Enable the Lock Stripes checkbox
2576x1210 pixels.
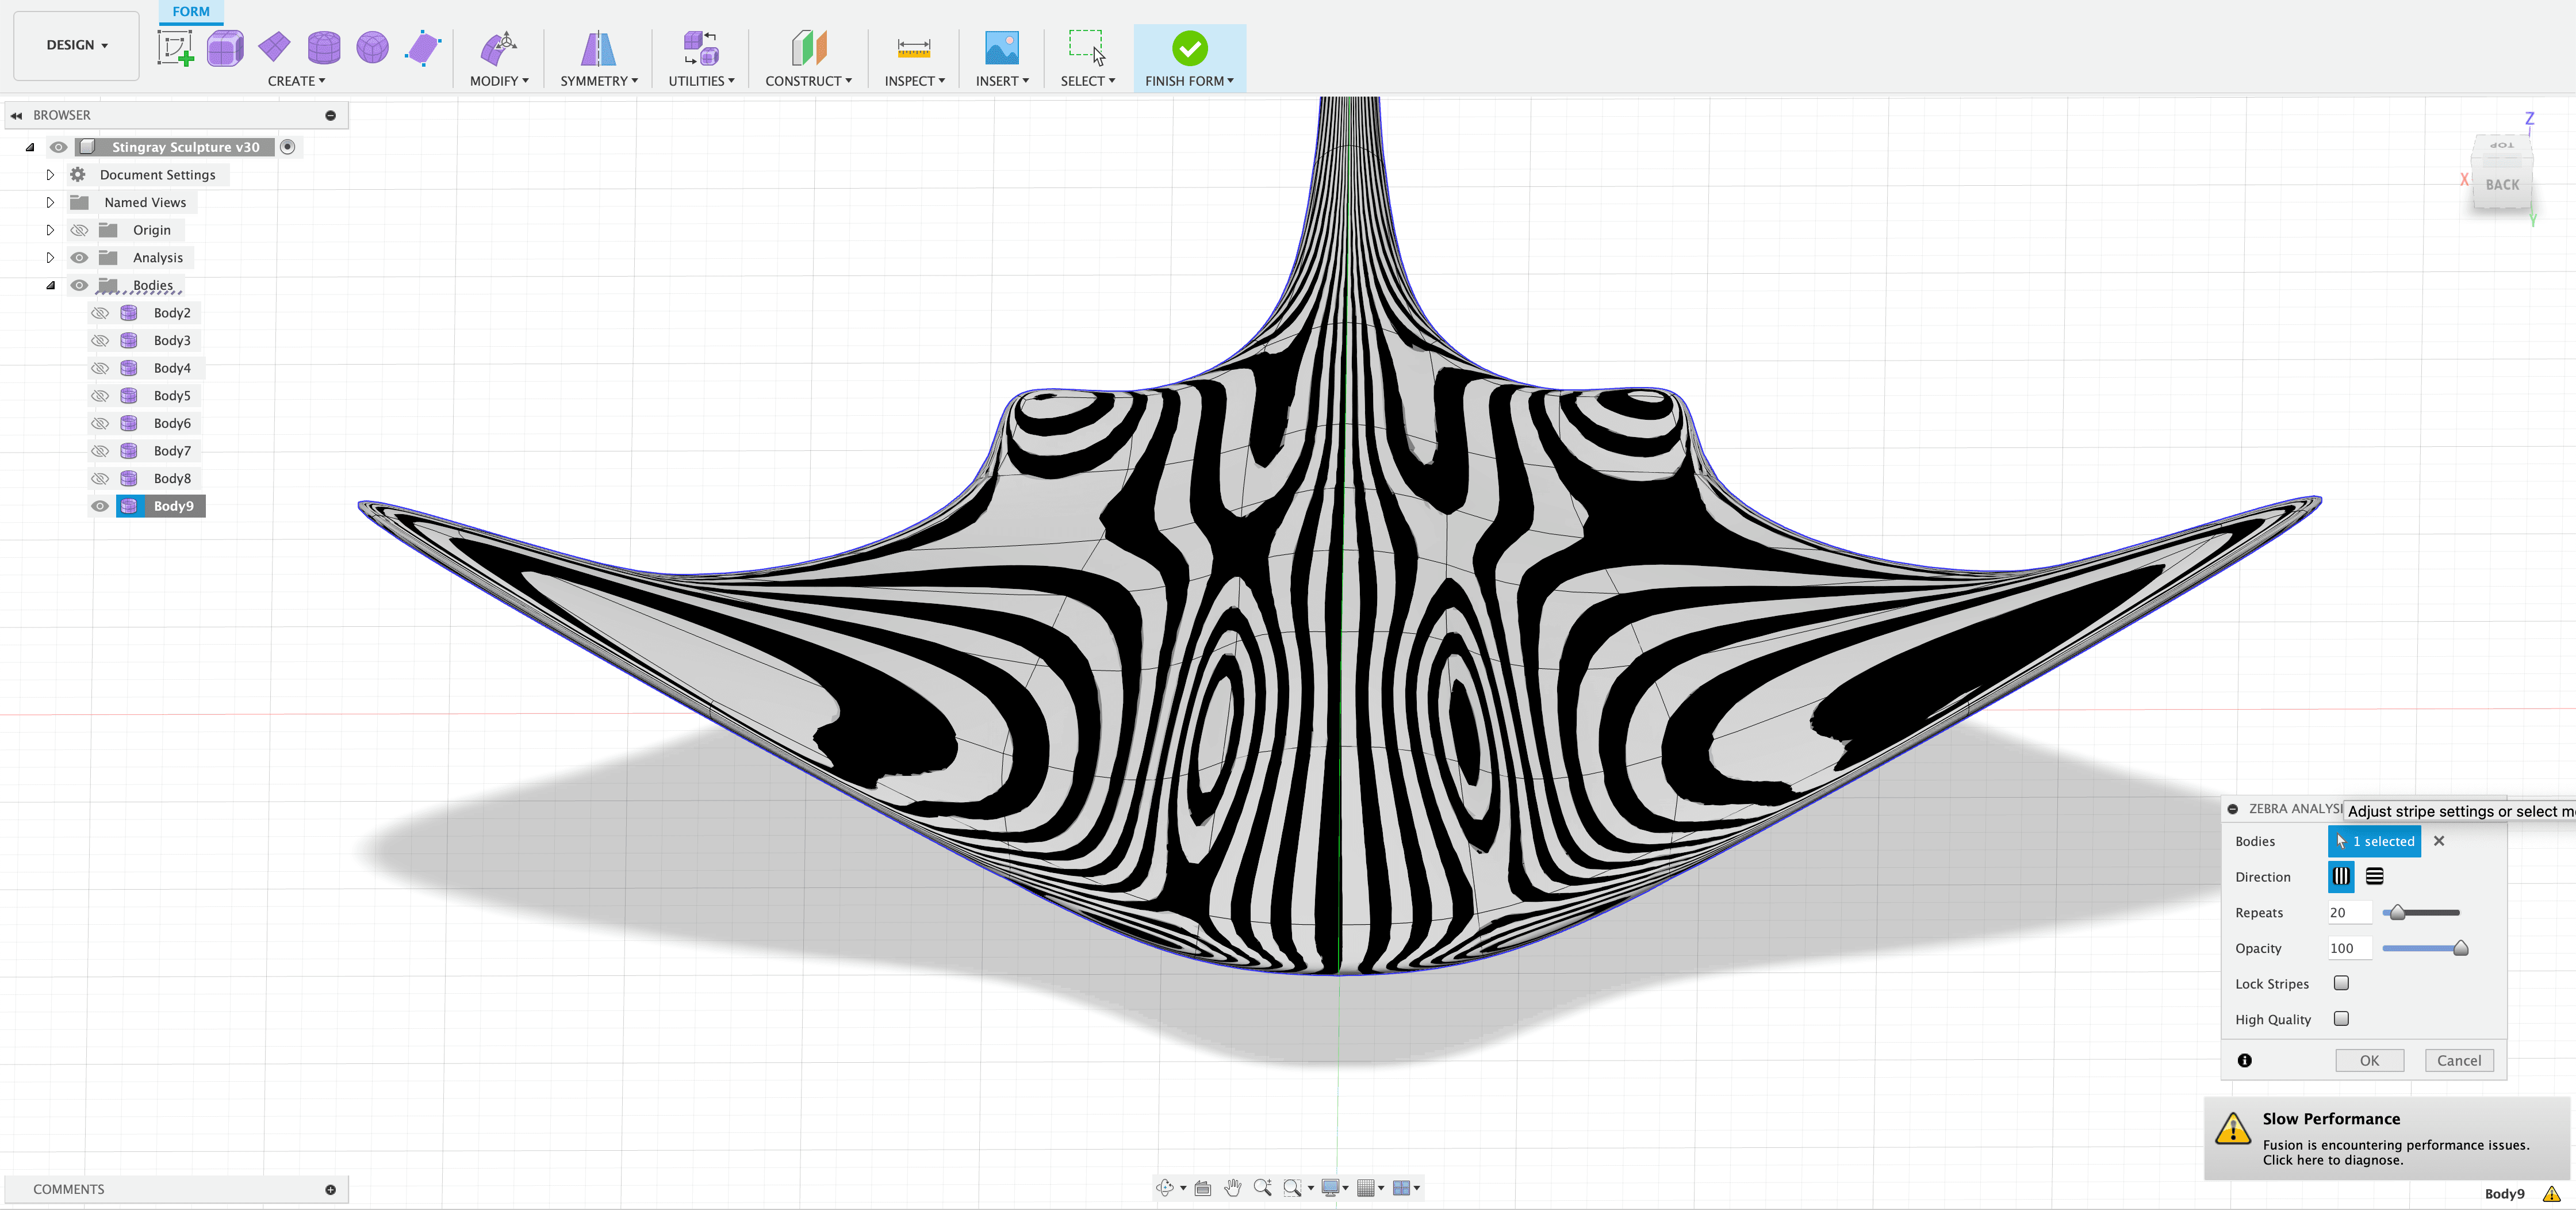[2341, 984]
